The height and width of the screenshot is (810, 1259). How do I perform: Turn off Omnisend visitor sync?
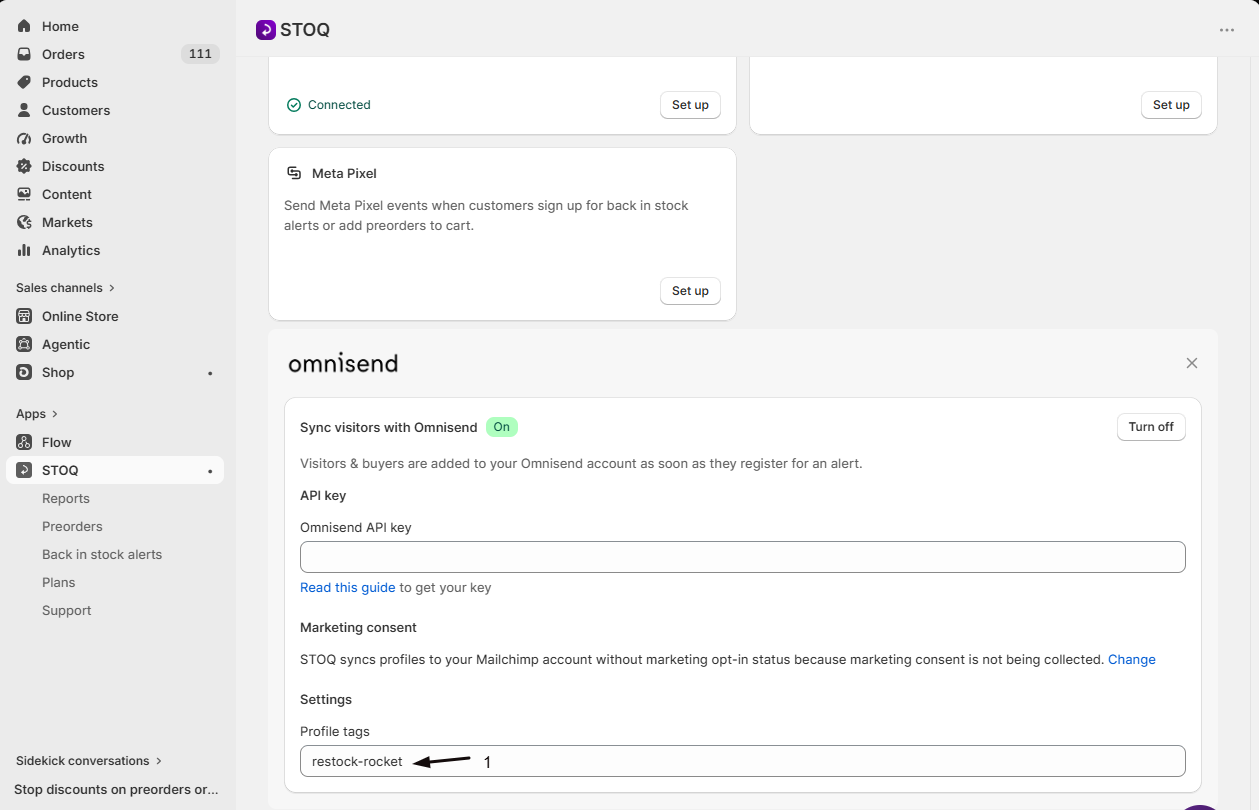point(1151,427)
